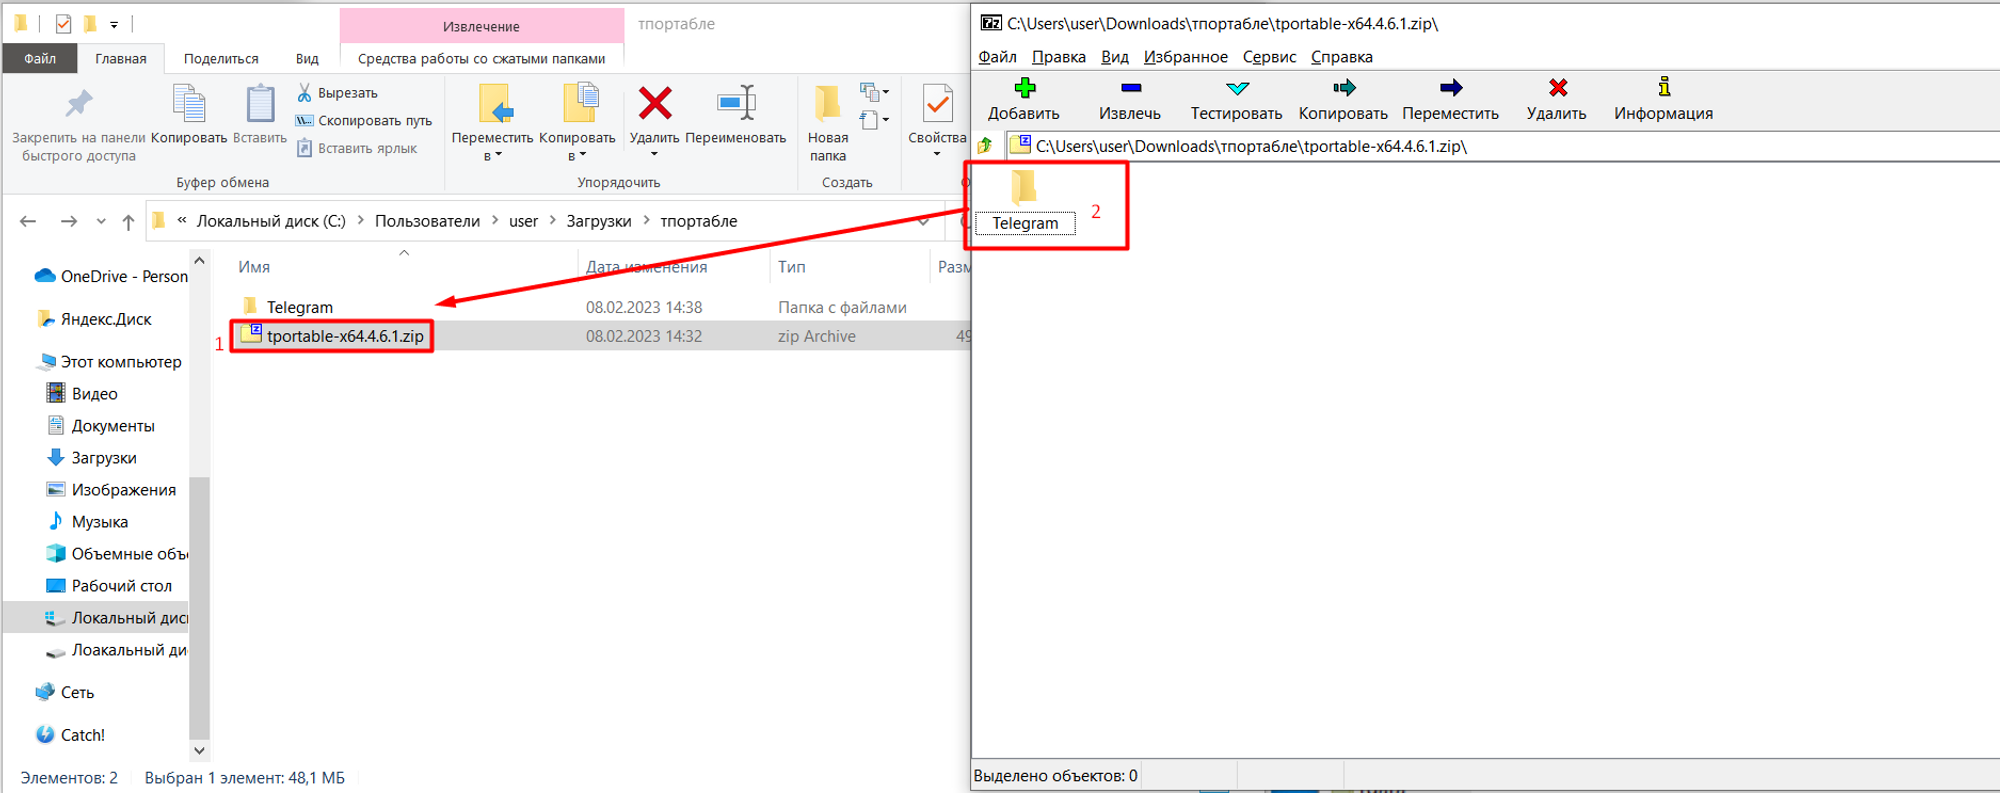Click the 7-Zip Delete (Удалить) icon
This screenshot has width=2000, height=793.
1556,89
